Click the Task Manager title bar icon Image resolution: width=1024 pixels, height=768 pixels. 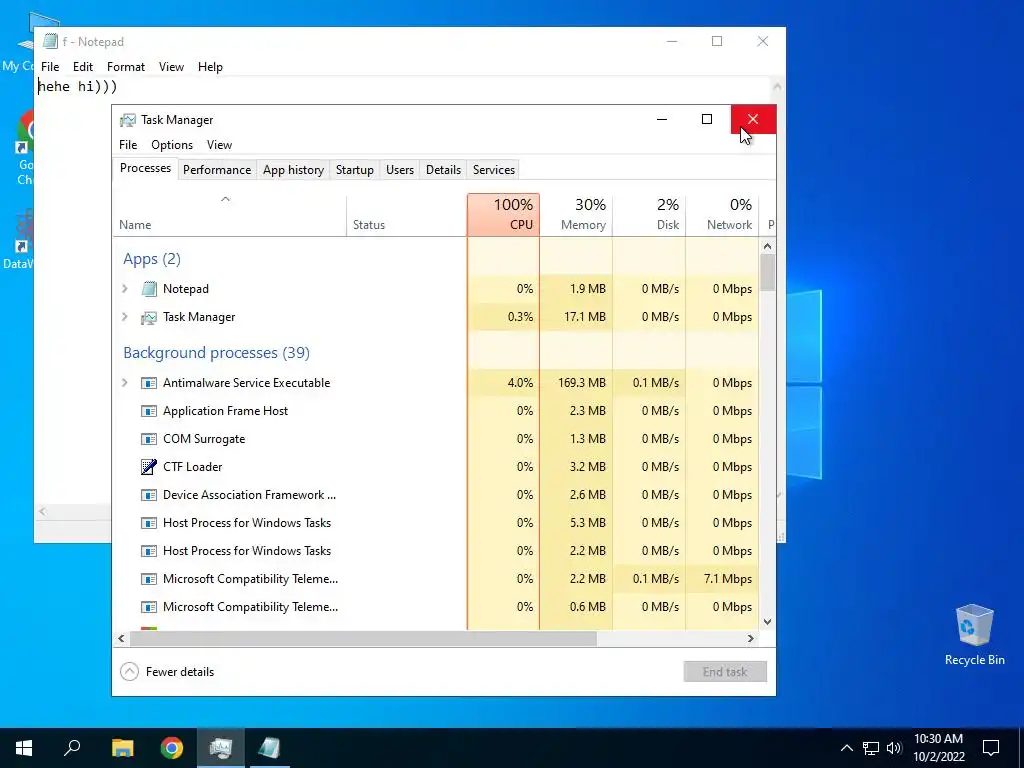point(128,120)
